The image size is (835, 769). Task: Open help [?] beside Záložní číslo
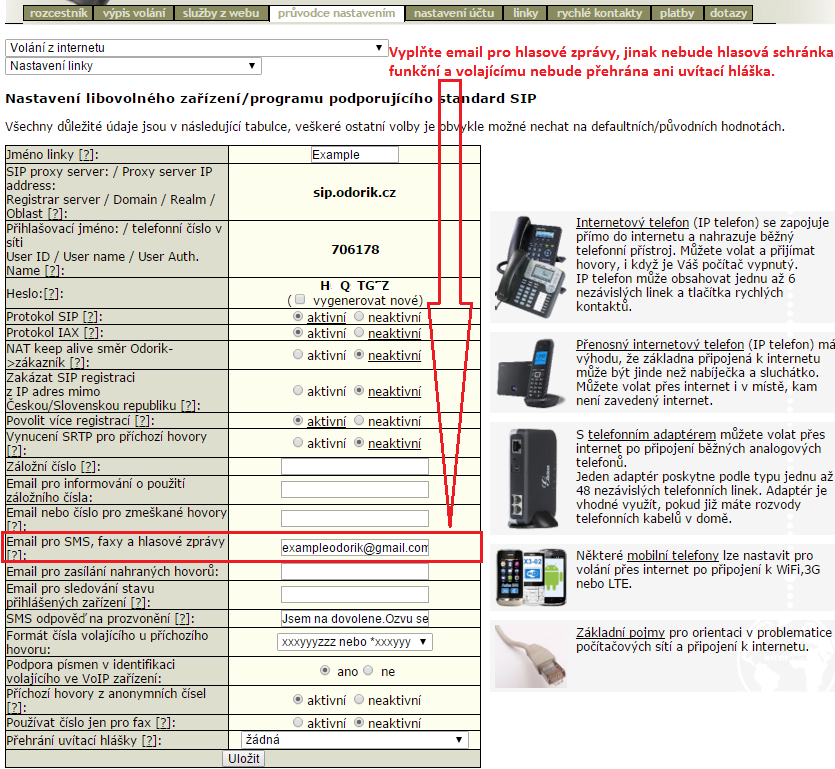coord(89,467)
